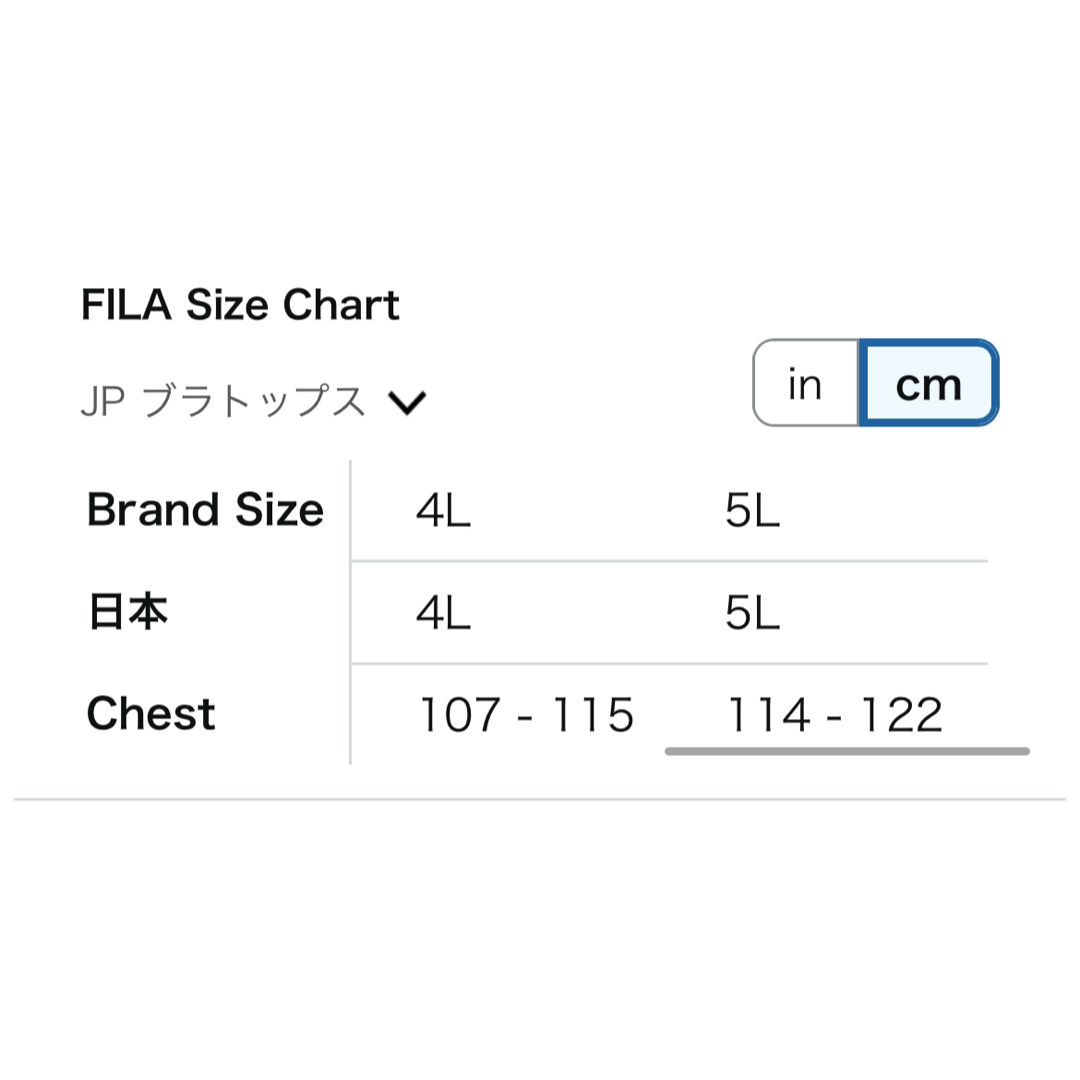Image resolution: width=1080 pixels, height=1080 pixels.
Task: Select the 5L brand size cell
Action: coord(752,511)
